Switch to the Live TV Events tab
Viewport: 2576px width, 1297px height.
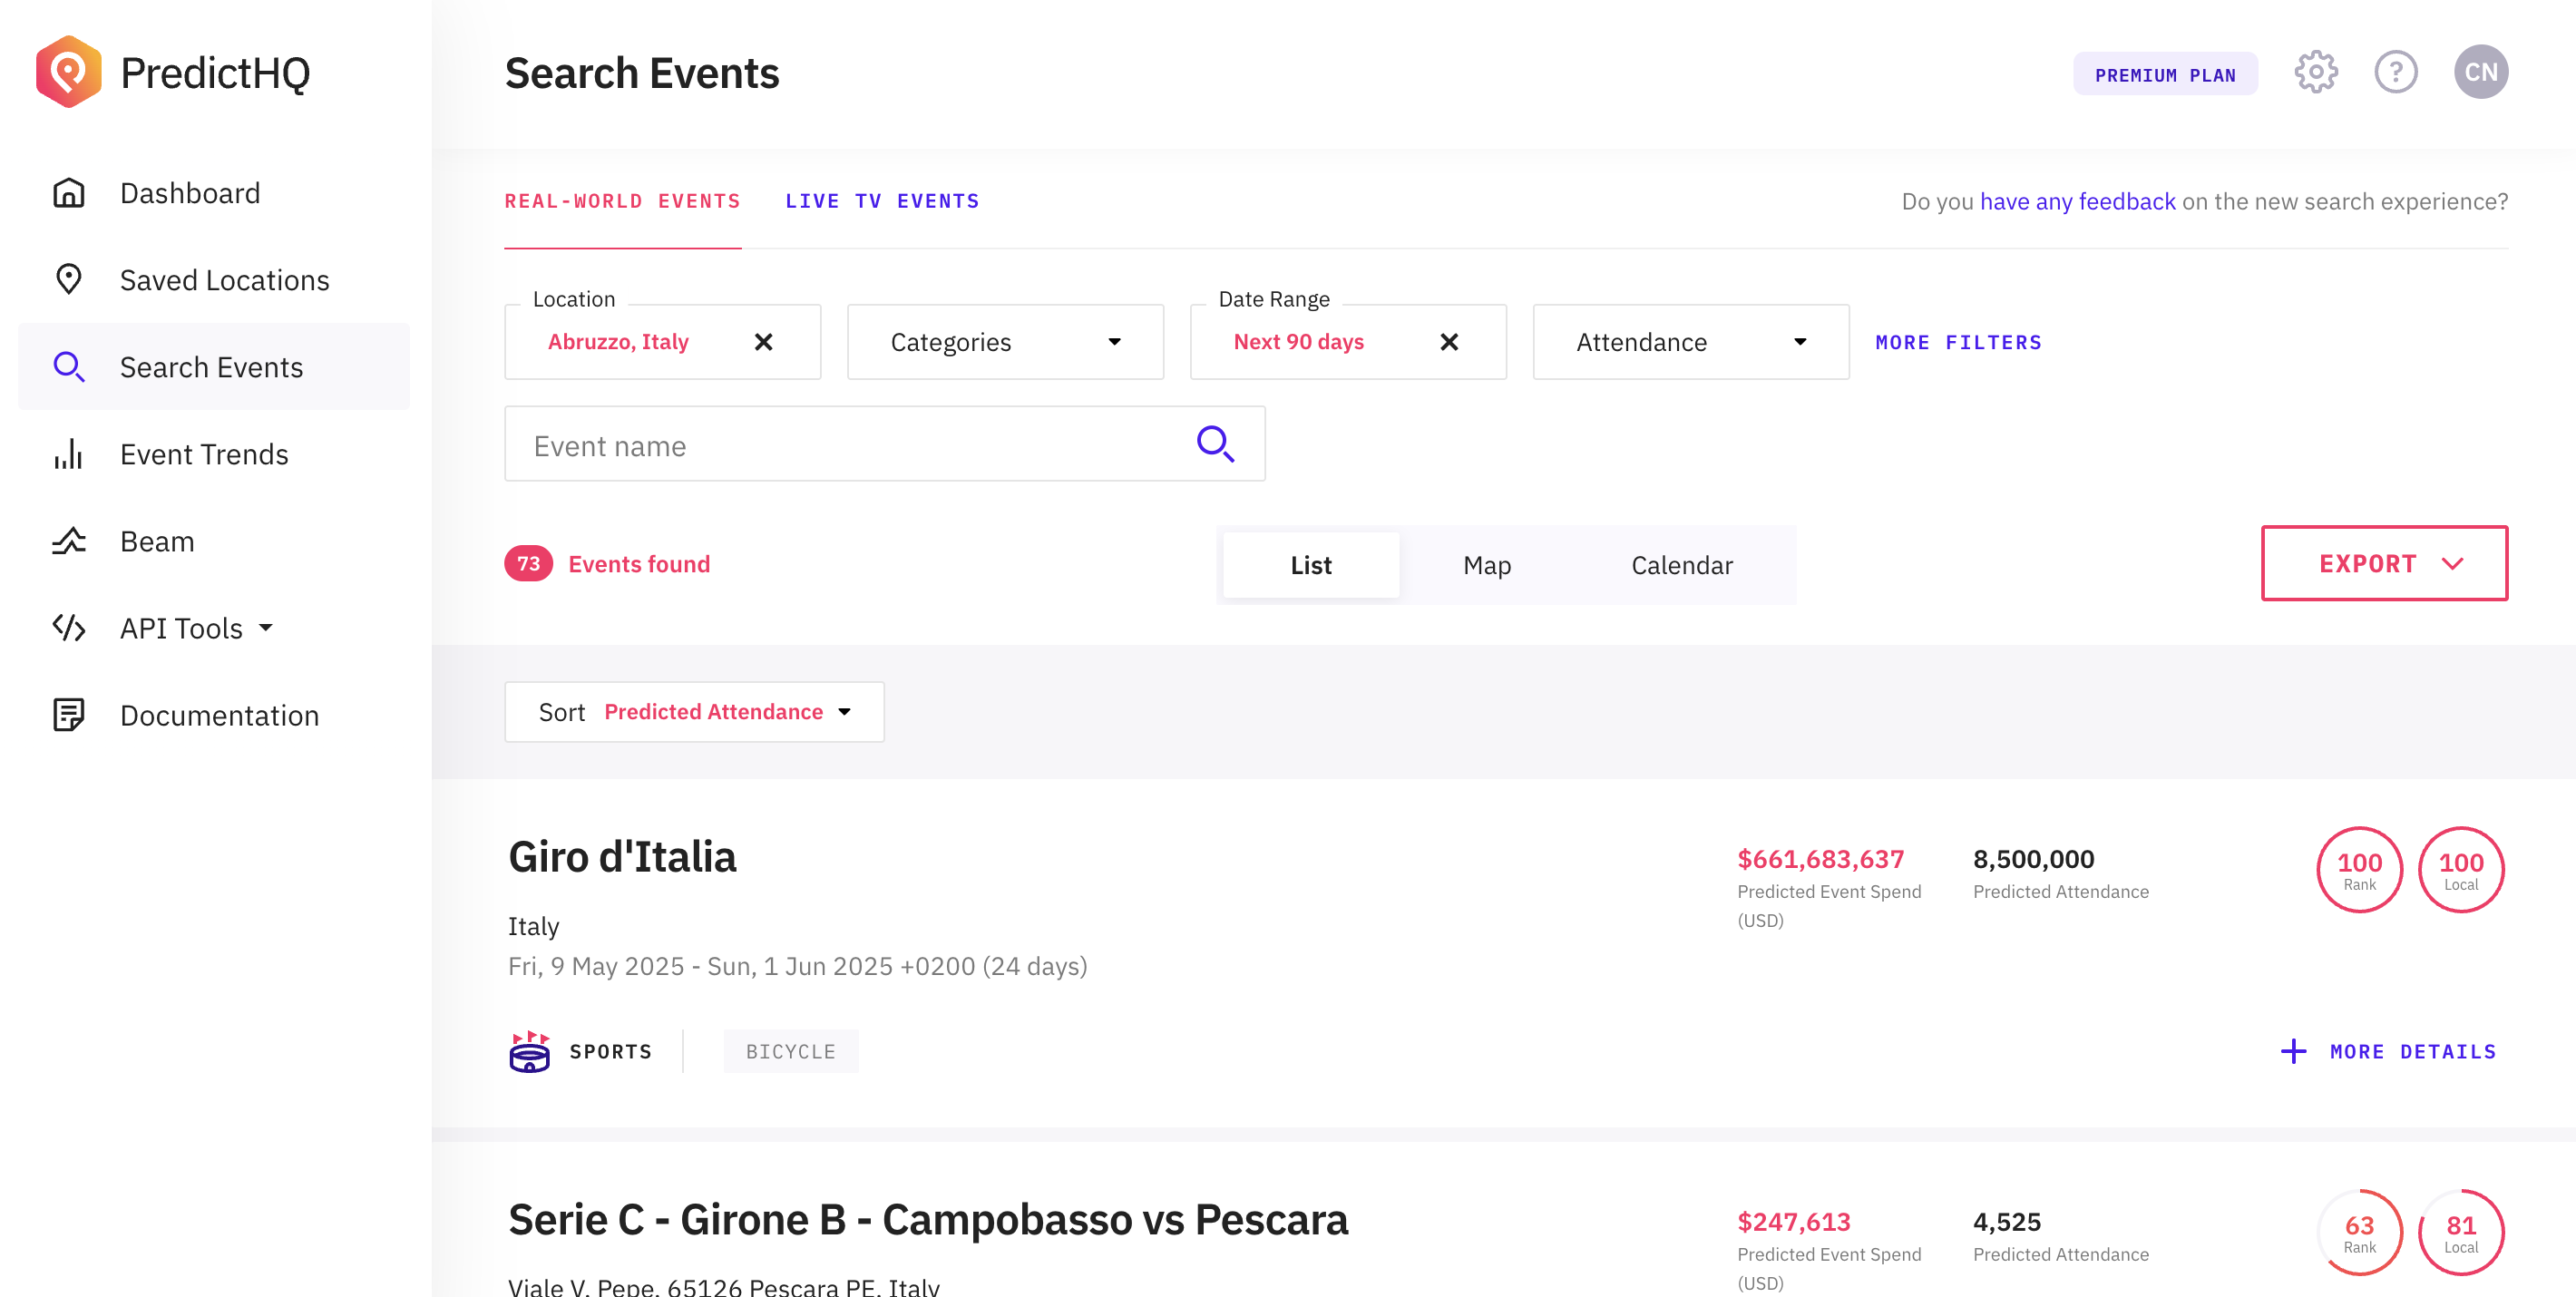pyautogui.click(x=882, y=201)
